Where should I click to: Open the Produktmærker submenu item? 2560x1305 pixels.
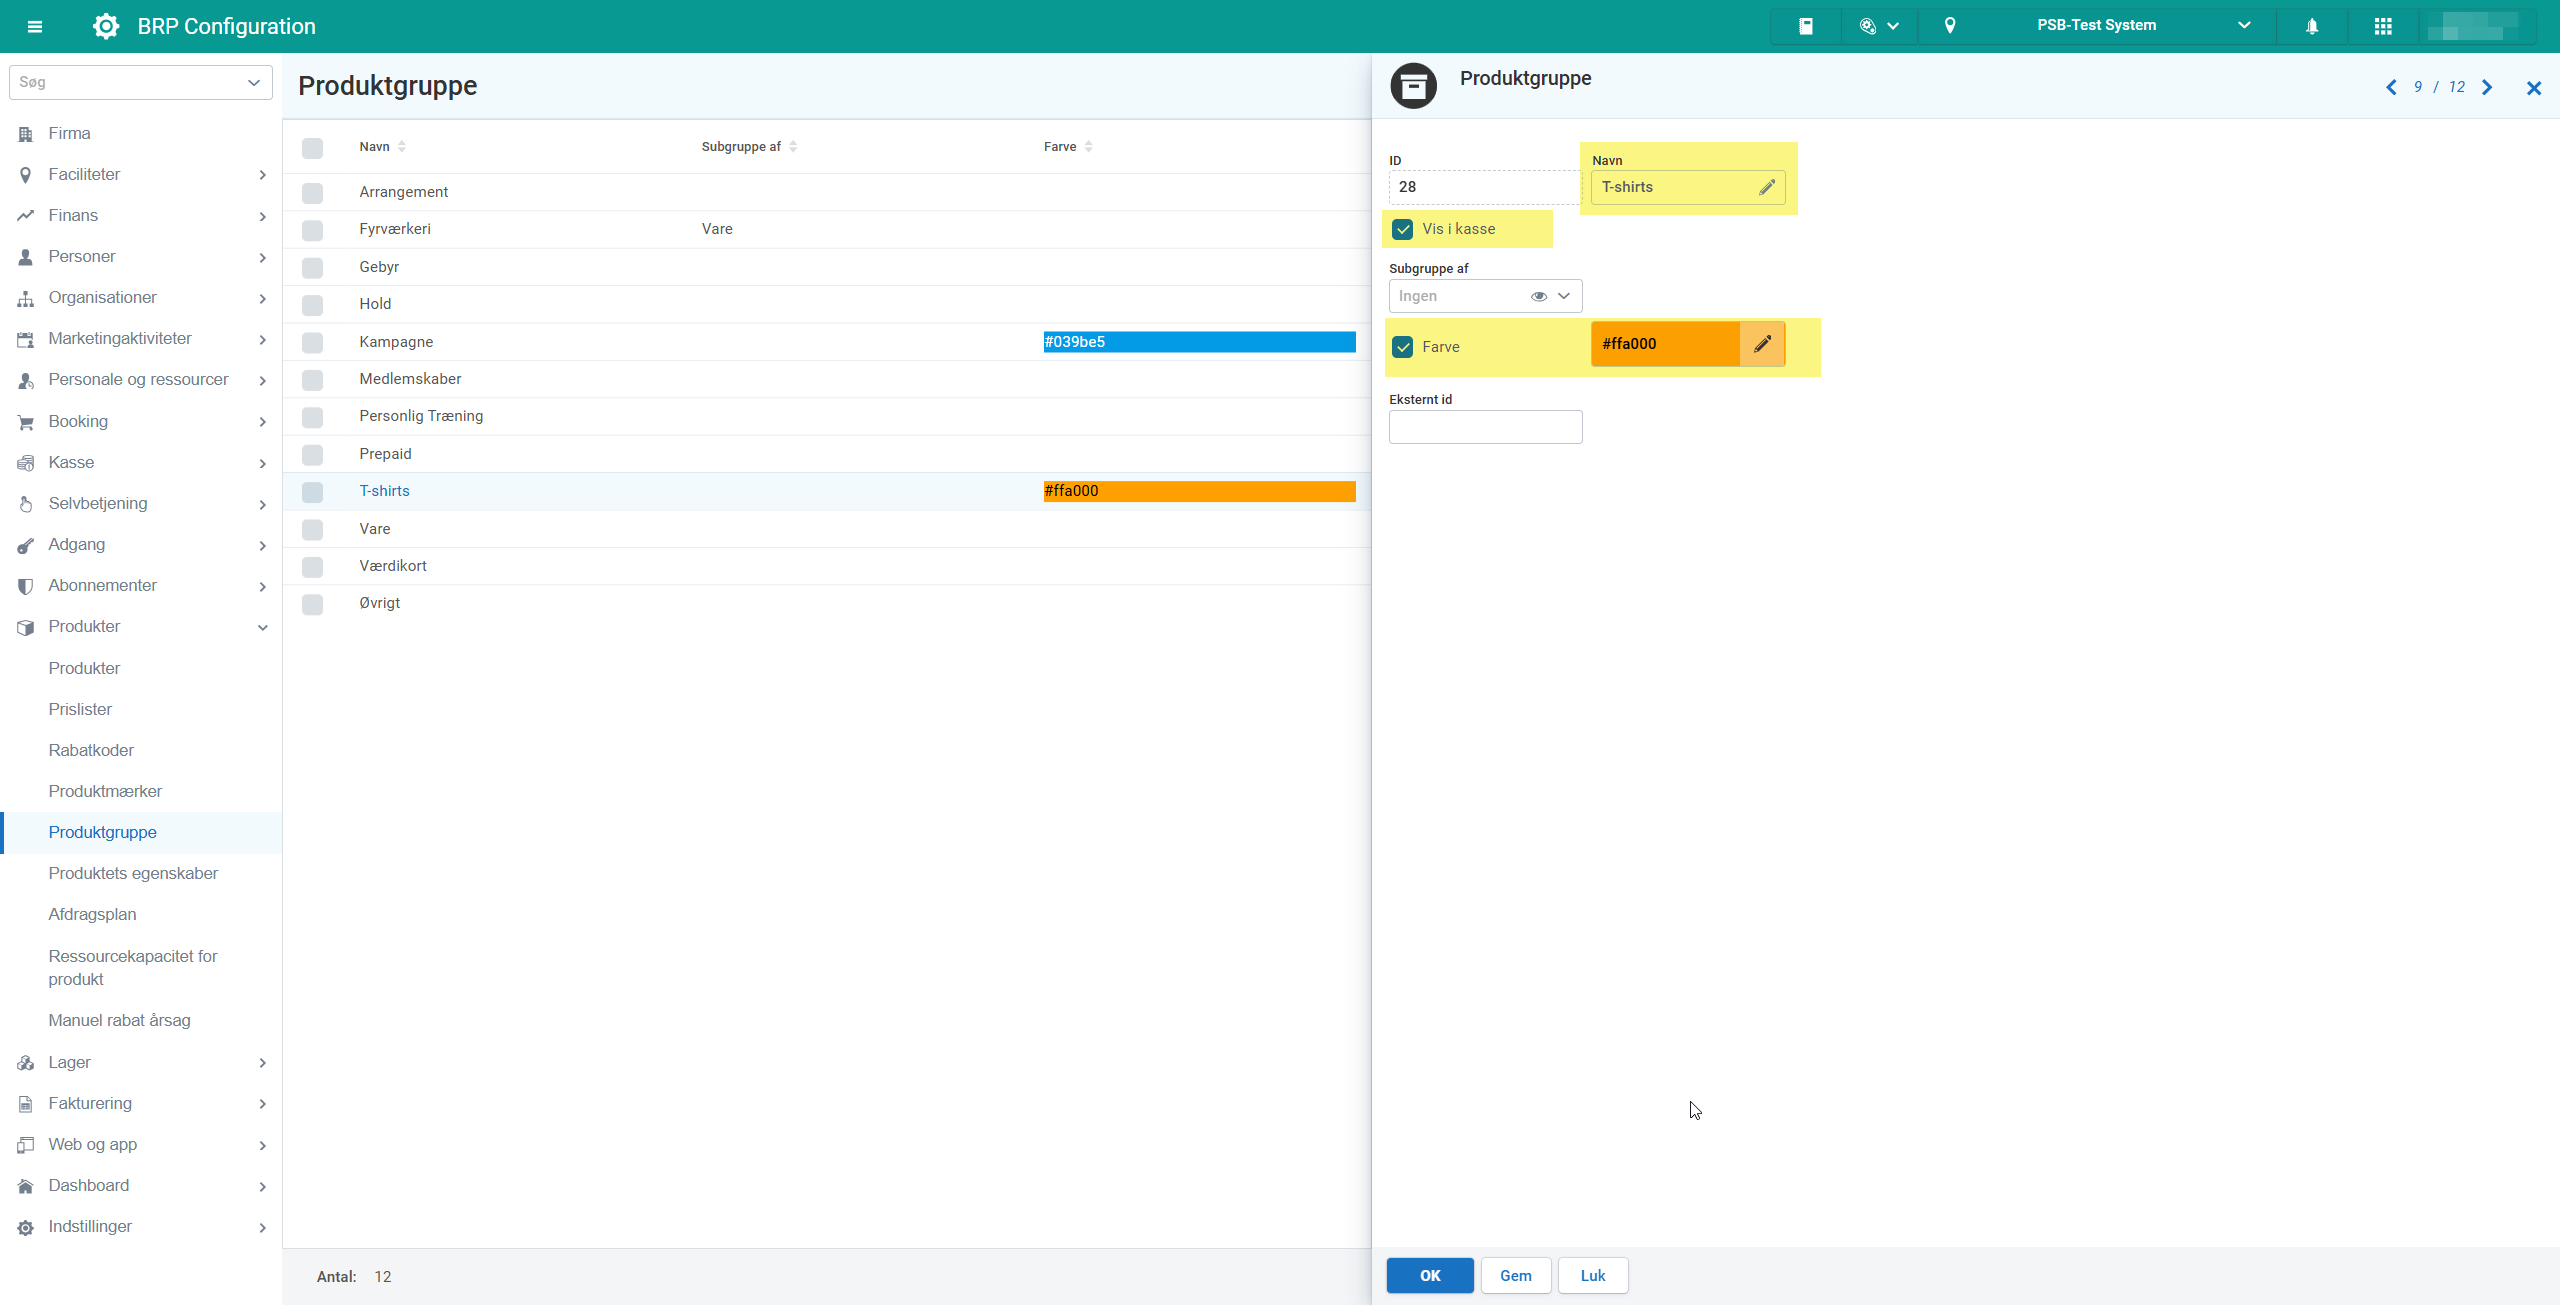105,792
